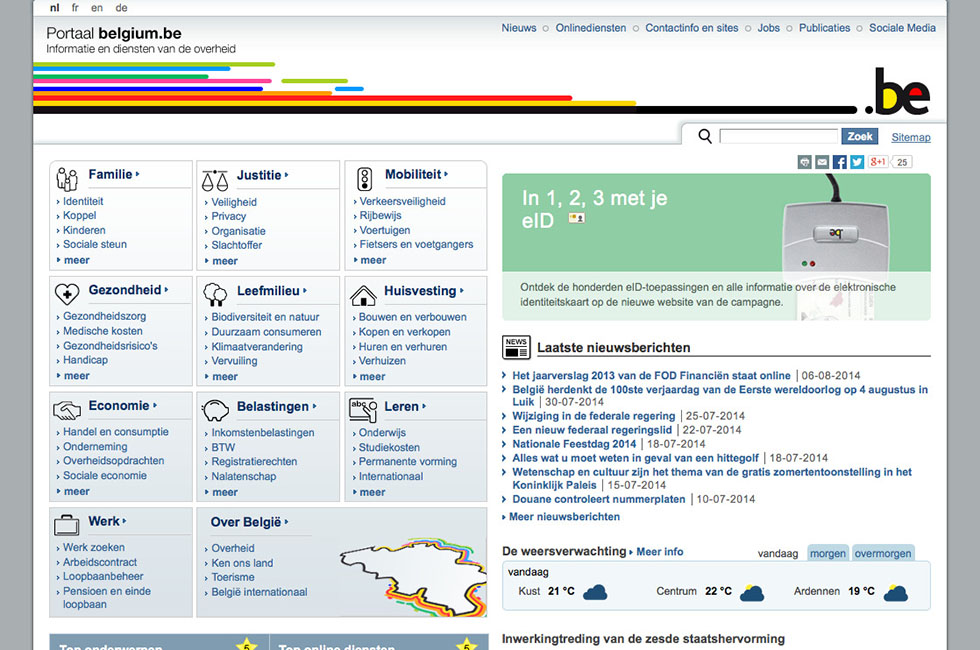
Task: Click the Justitie scales icon
Action: coord(215,181)
